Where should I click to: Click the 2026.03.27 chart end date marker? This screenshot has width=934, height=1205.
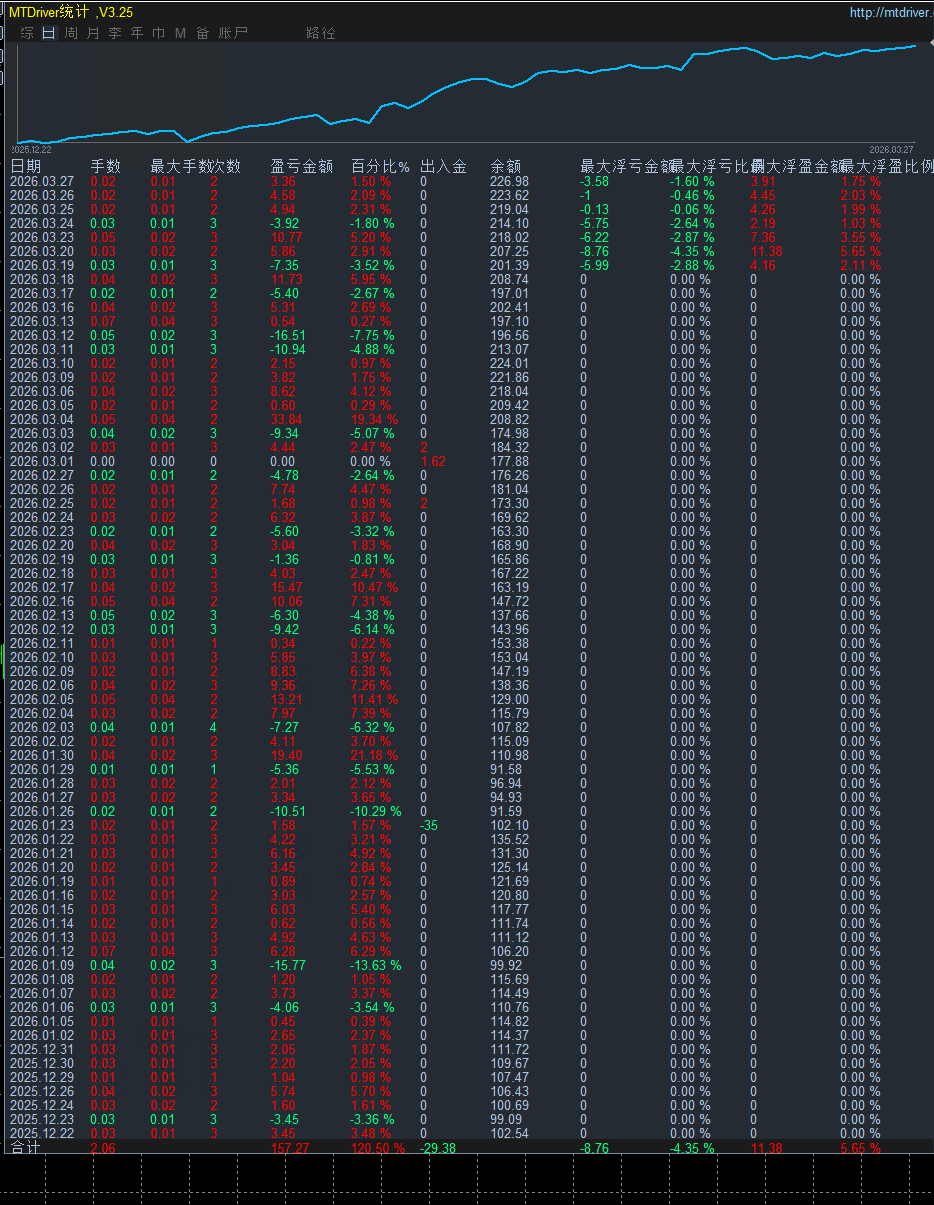pyautogui.click(x=891, y=149)
